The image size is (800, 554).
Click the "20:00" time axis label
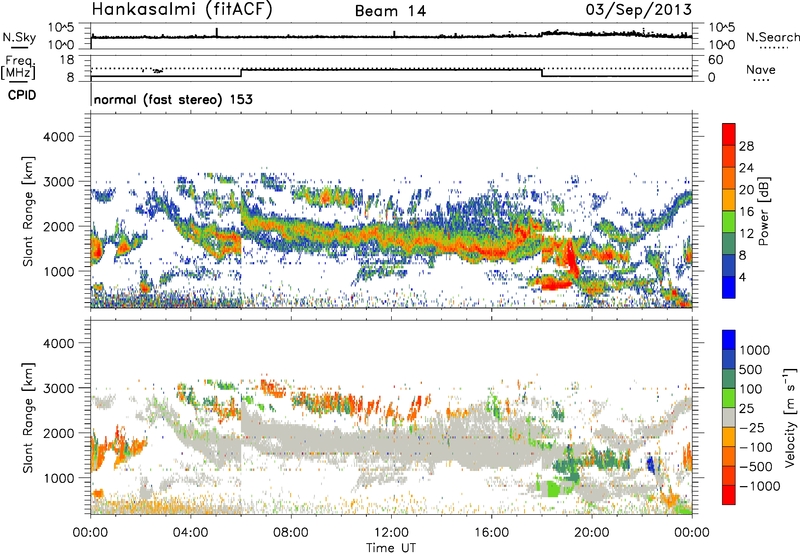(x=592, y=533)
